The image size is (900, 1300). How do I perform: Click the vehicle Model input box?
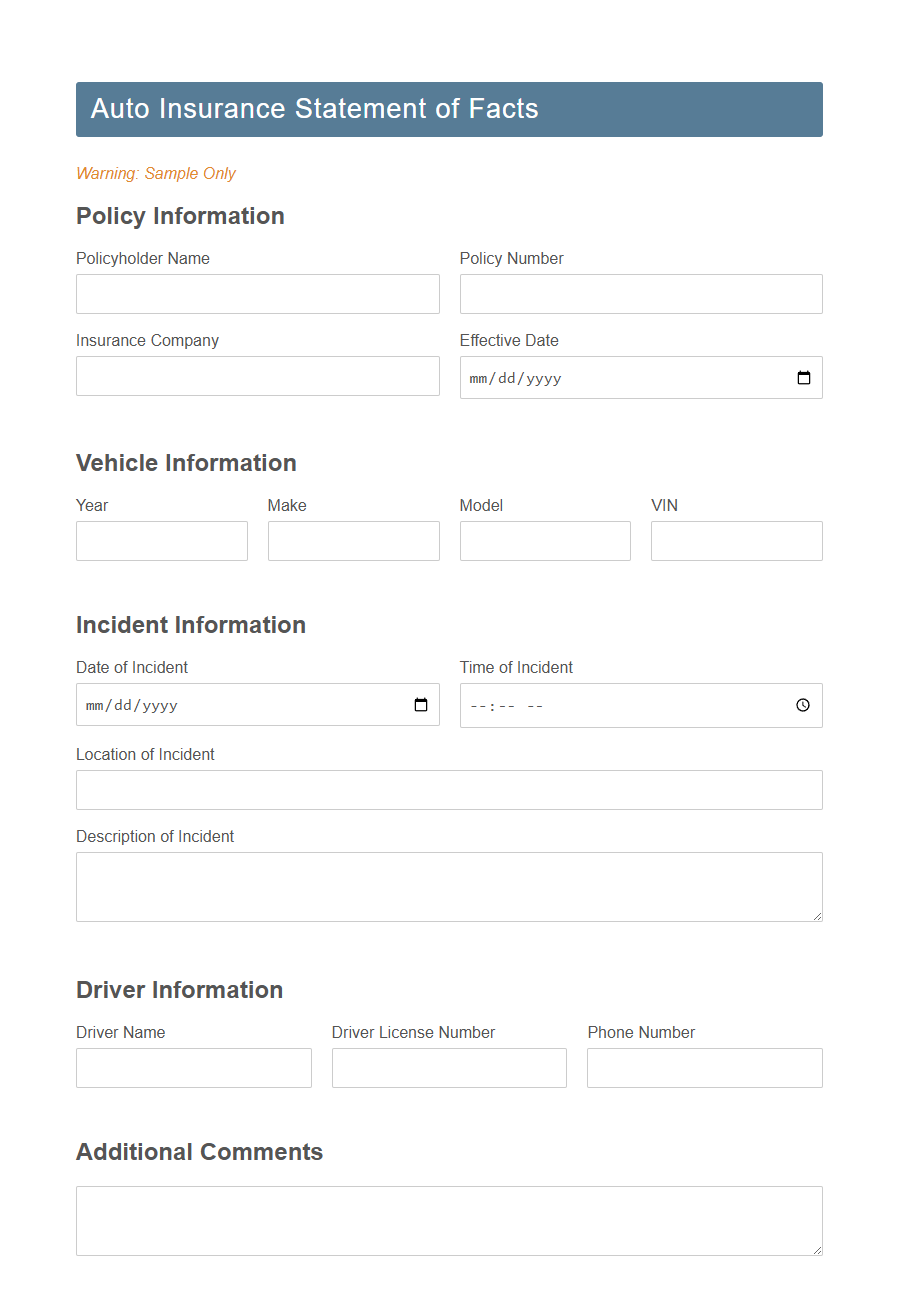point(544,540)
